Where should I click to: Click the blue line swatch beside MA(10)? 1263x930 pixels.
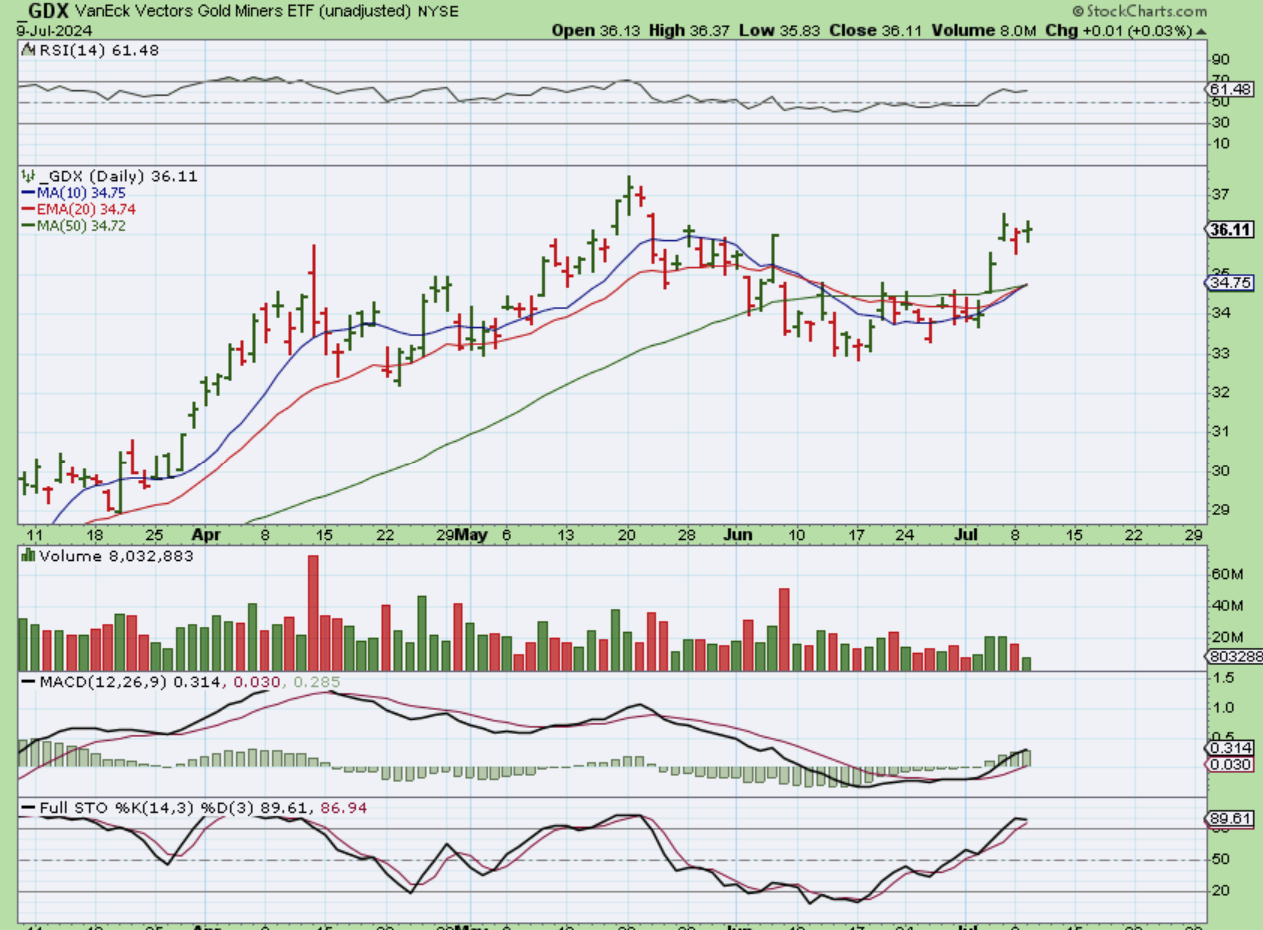pyautogui.click(x=27, y=192)
